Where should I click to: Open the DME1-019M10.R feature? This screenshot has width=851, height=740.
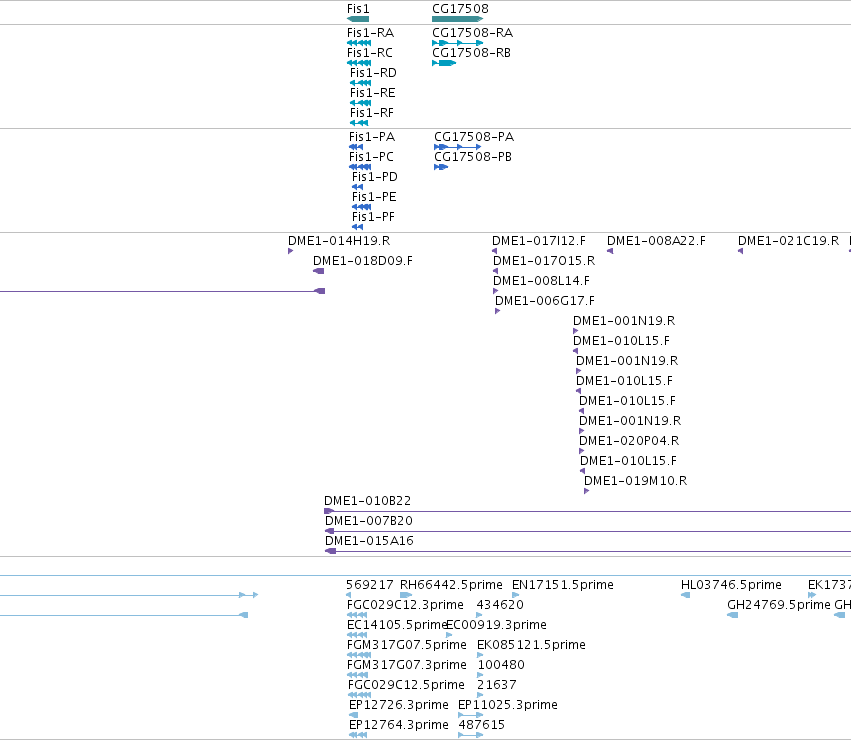pyautogui.click(x=586, y=491)
